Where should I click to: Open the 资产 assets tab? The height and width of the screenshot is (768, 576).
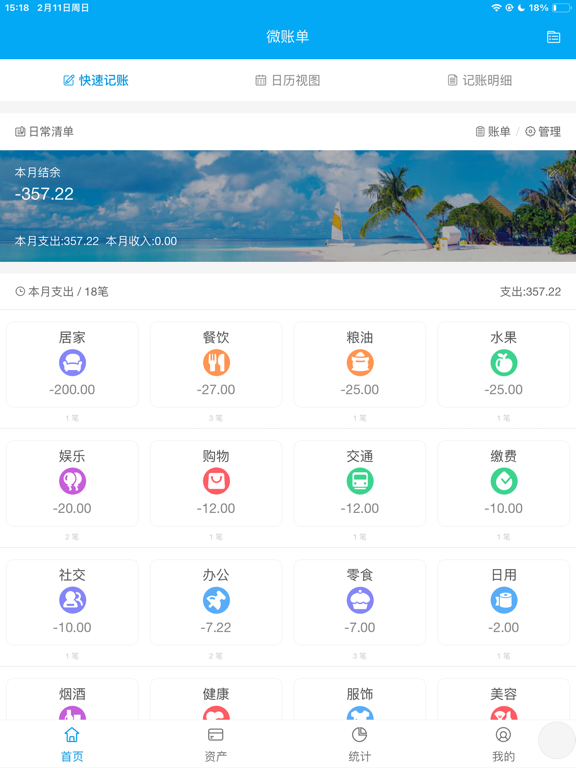(x=216, y=744)
